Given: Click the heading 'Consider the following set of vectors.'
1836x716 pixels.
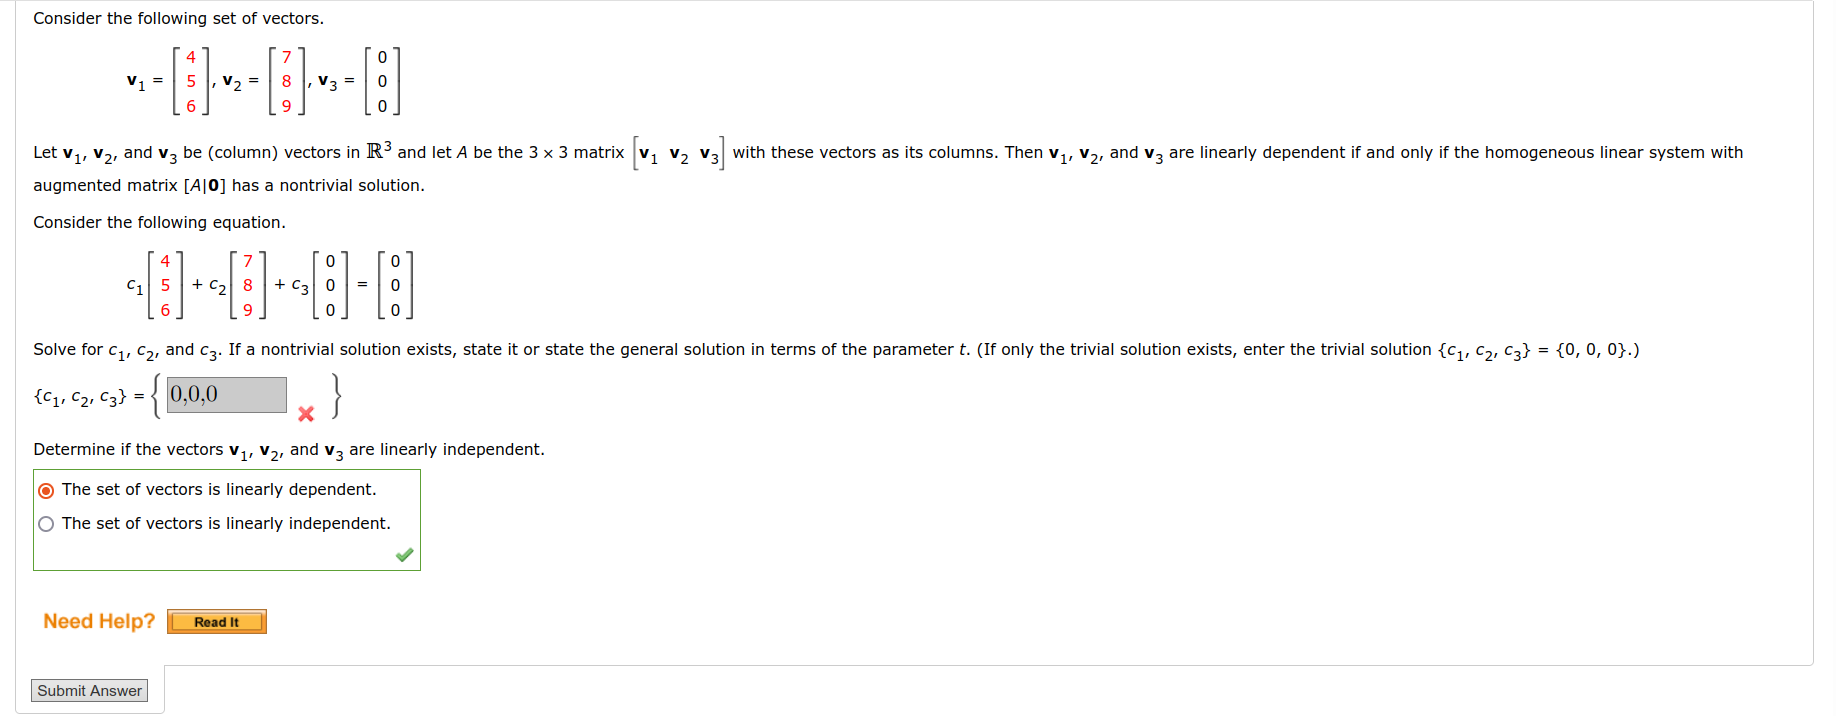Looking at the screenshot, I should [178, 18].
